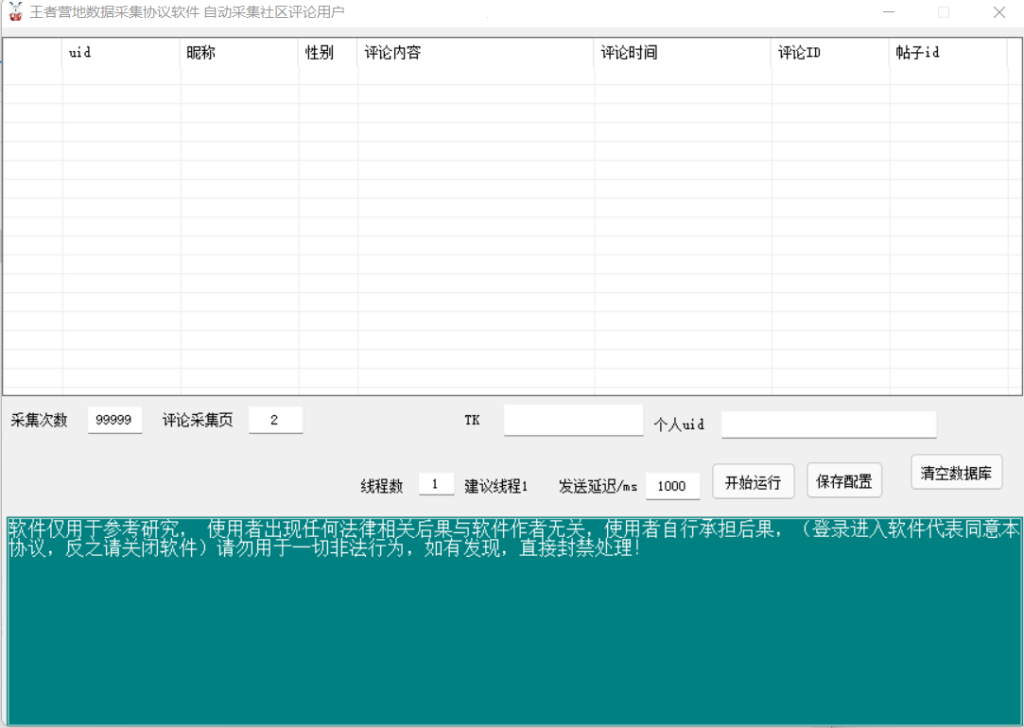The height and width of the screenshot is (728, 1024).
Task: Click the 评论采集页 input box
Action: [275, 420]
